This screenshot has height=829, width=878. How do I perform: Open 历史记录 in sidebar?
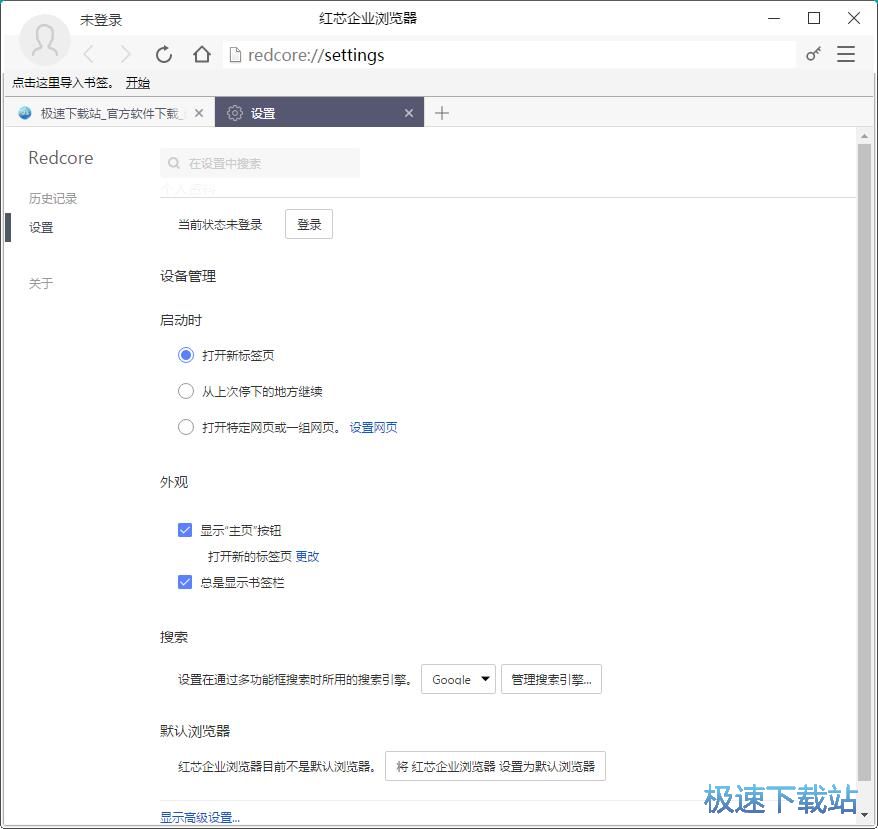[x=53, y=198]
